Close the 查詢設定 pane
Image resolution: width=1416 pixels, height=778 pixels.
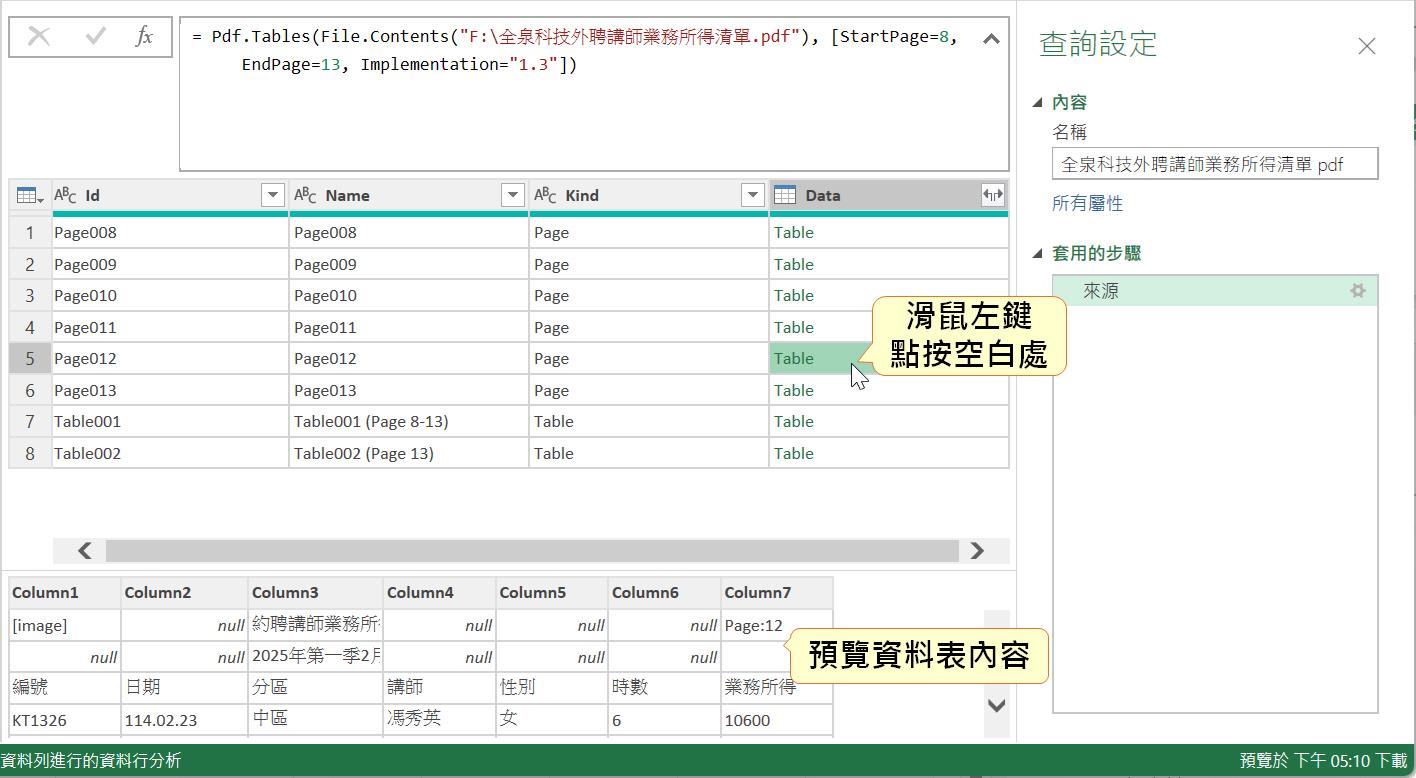[x=1366, y=46]
